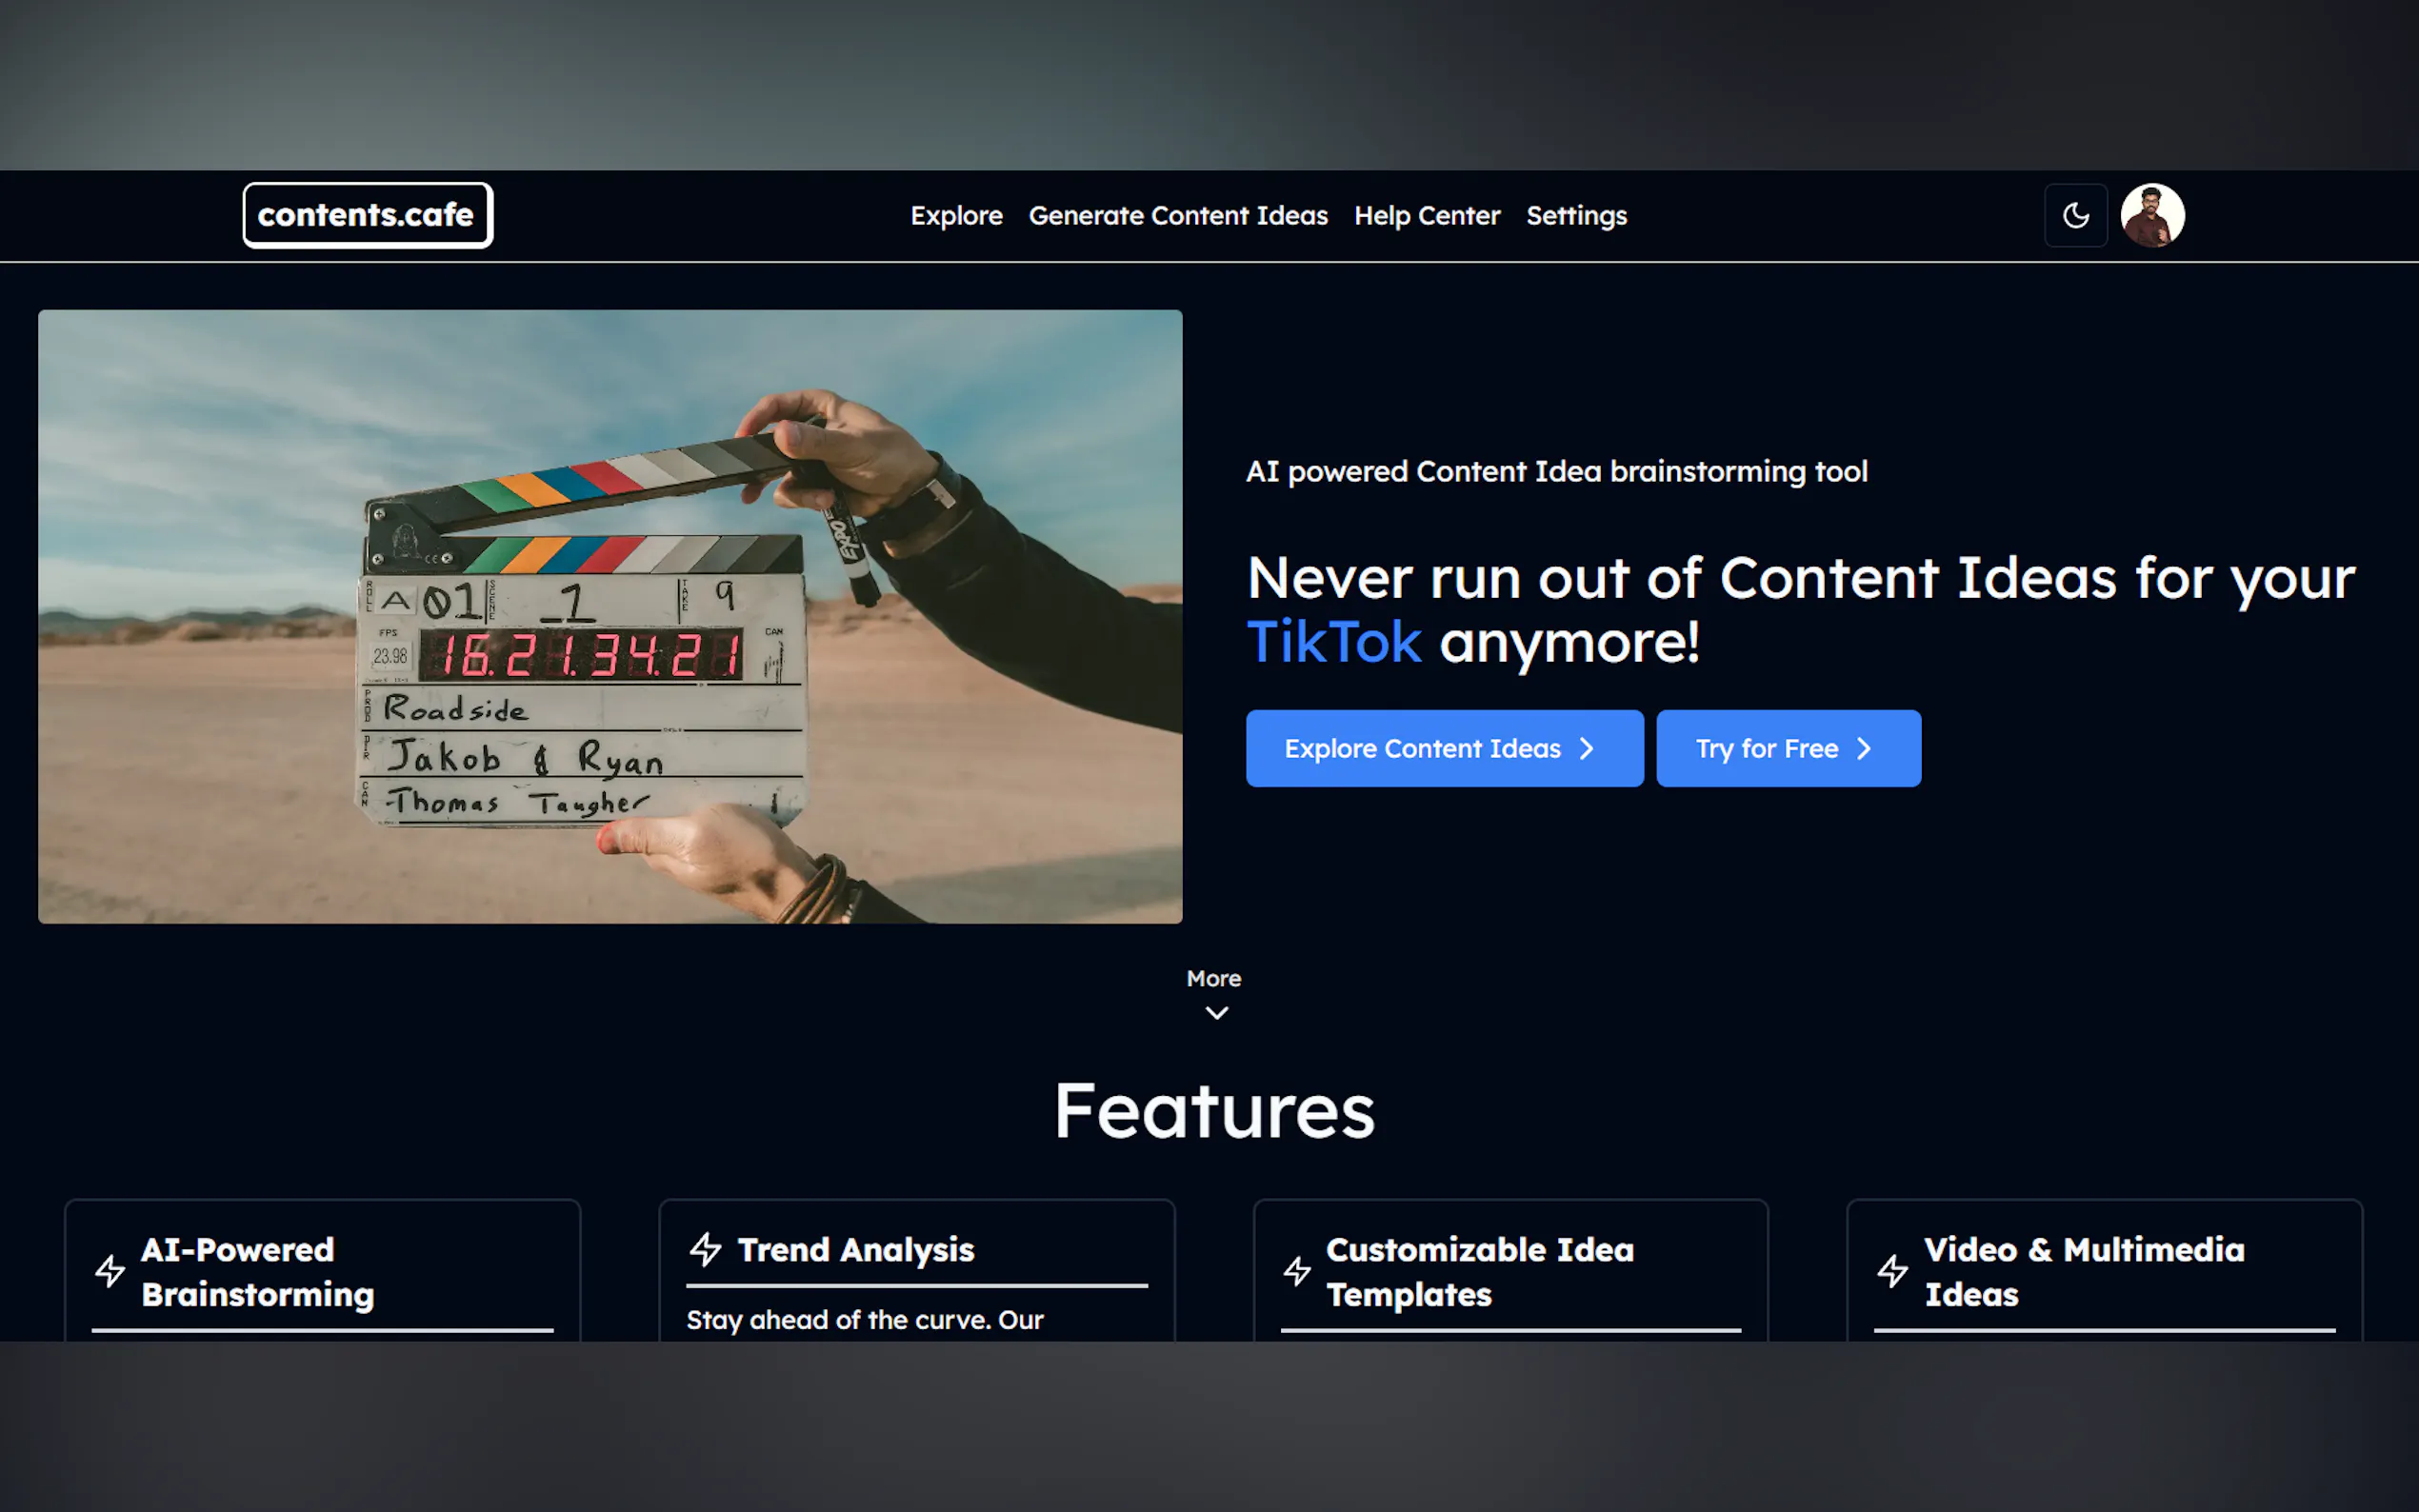The height and width of the screenshot is (1512, 2419).
Task: Navigate to Settings in the navbar
Action: click(x=1576, y=215)
